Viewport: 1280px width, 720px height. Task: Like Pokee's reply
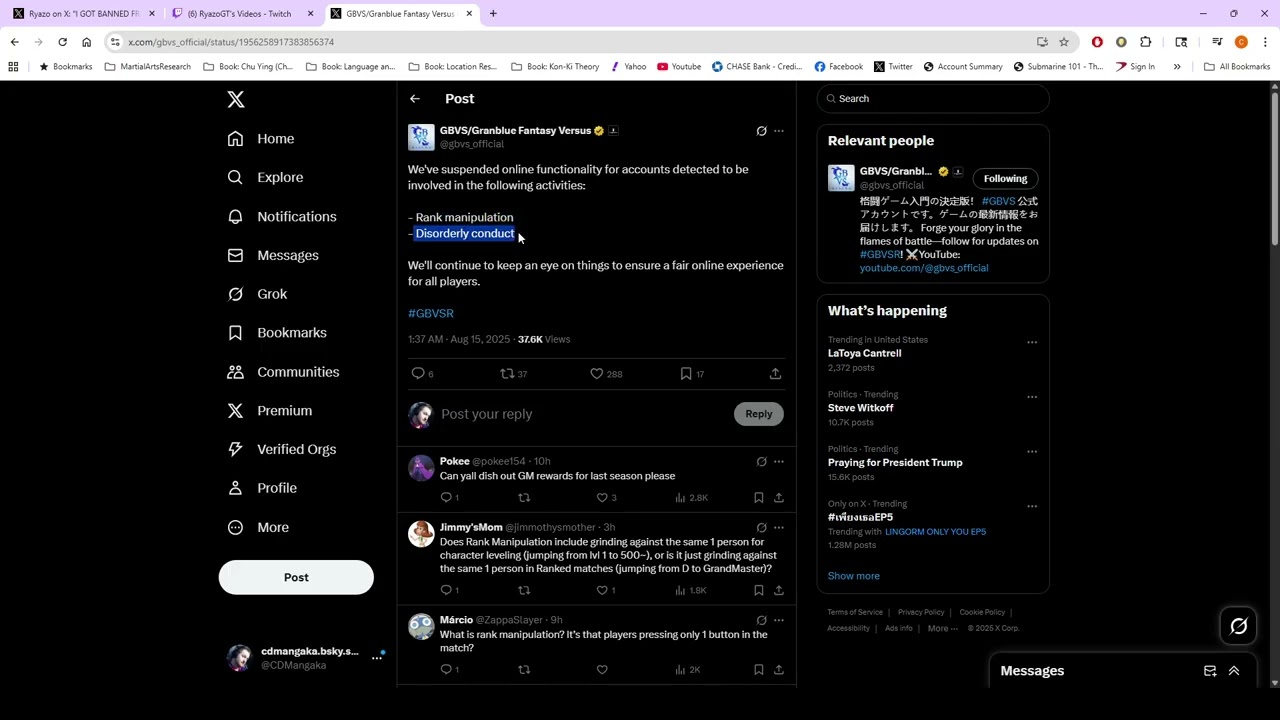coord(602,497)
